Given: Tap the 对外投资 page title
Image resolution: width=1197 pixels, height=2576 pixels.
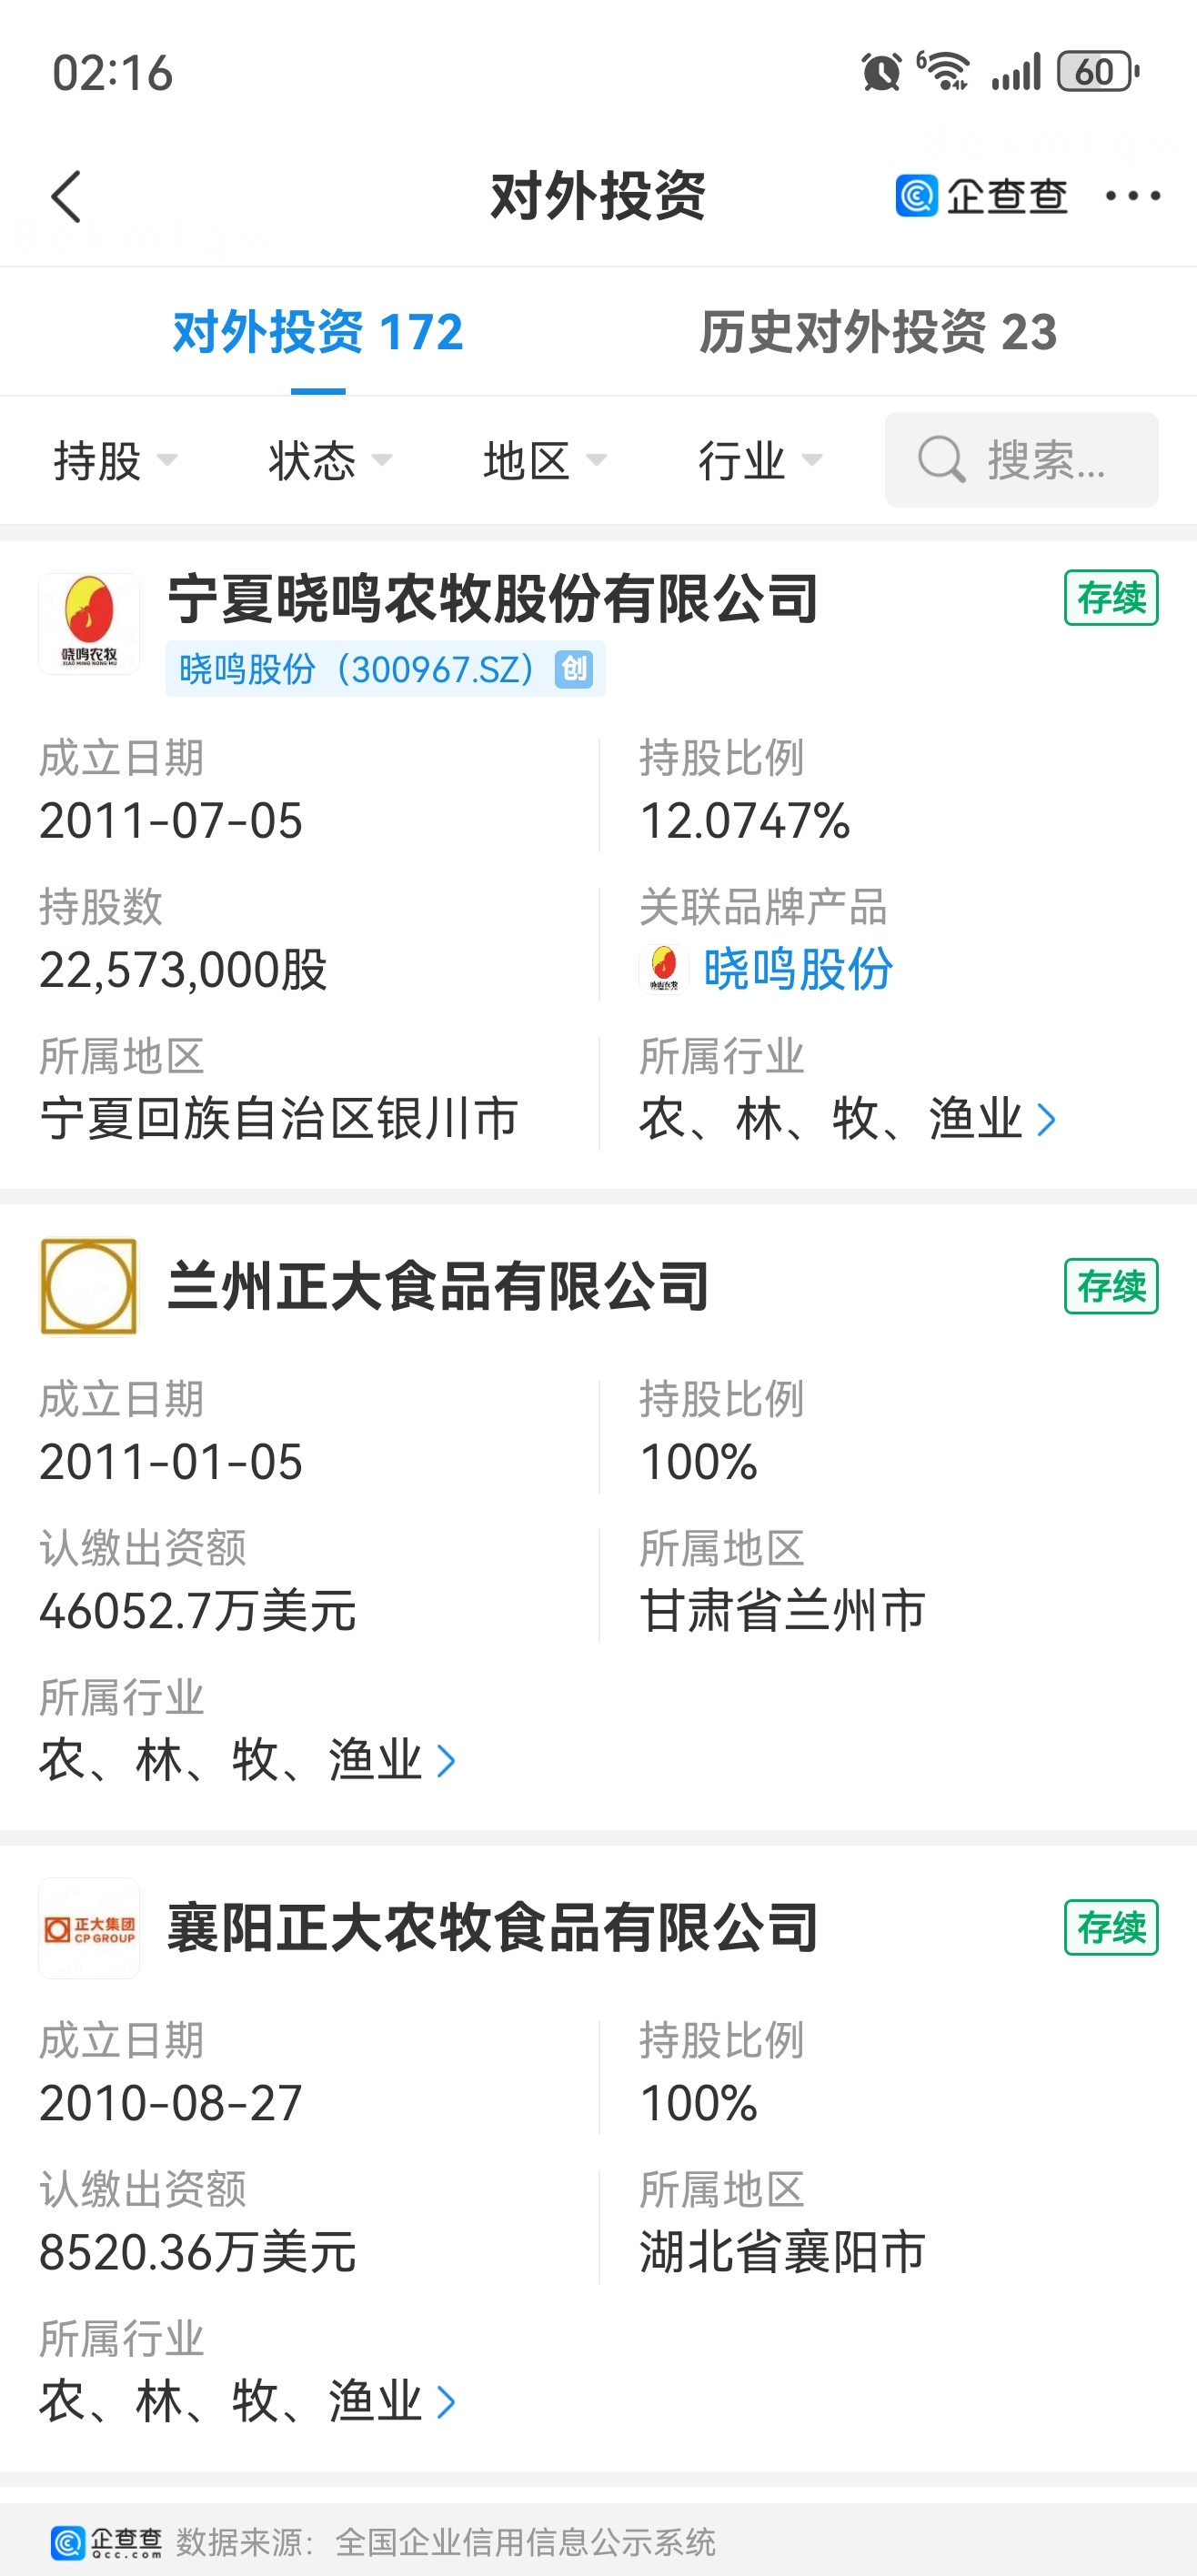Looking at the screenshot, I should pos(598,196).
